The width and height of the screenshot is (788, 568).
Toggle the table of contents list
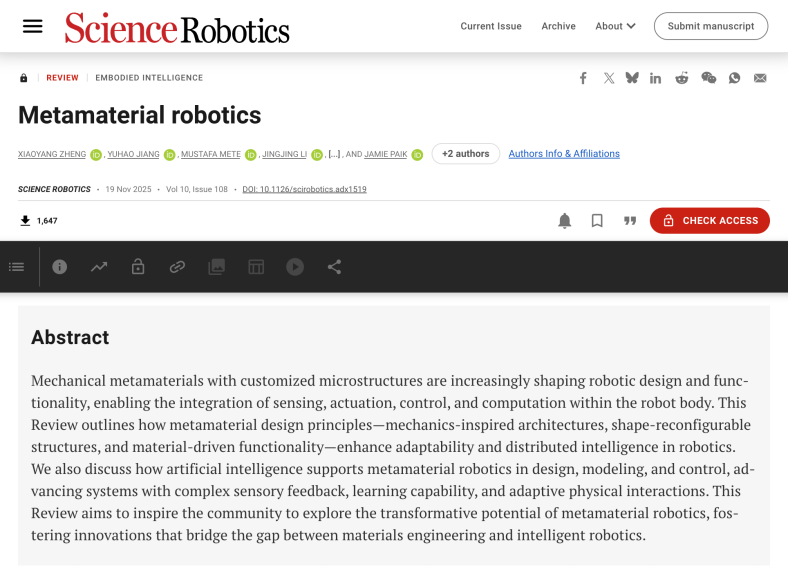[17, 267]
